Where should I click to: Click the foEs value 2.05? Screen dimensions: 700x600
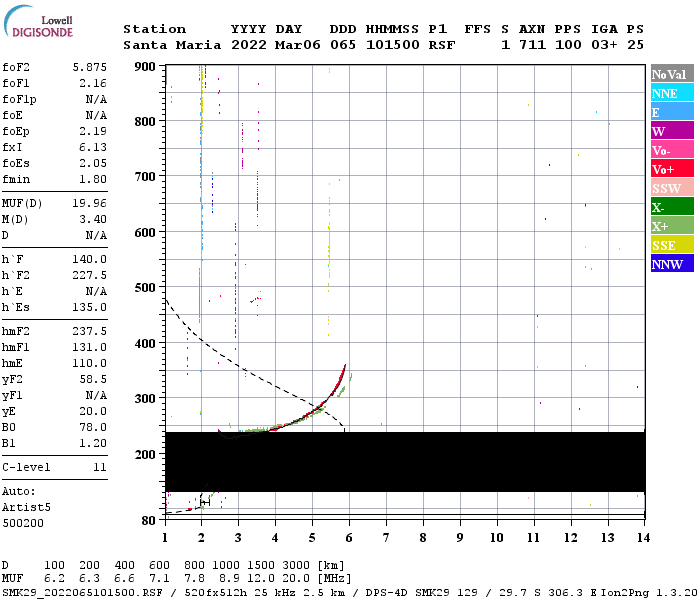tap(93, 163)
